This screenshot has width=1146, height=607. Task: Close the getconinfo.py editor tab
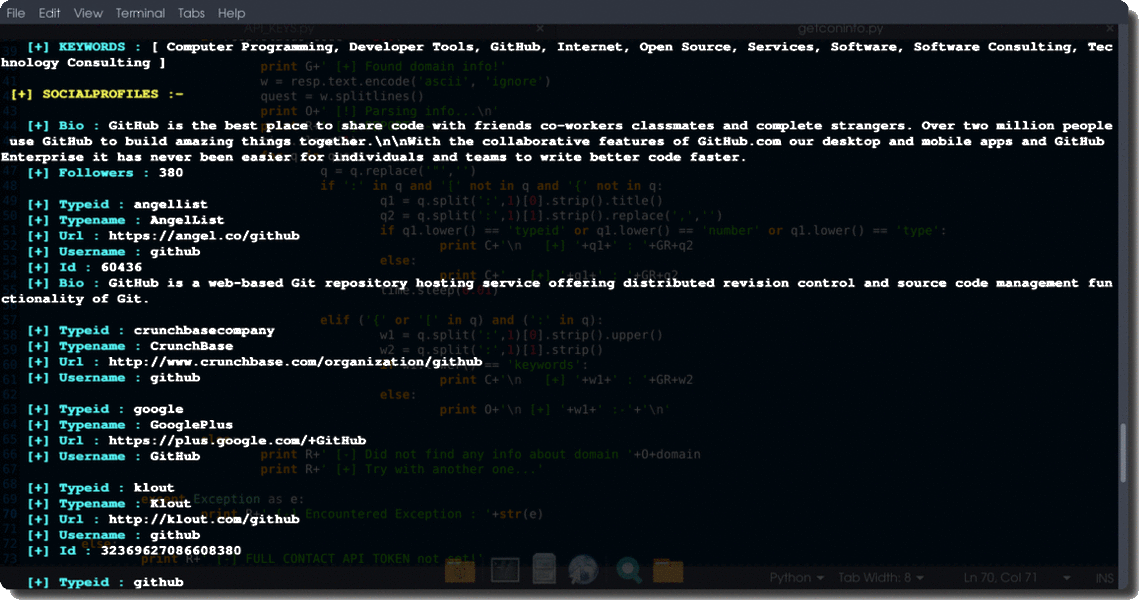[x=1110, y=28]
